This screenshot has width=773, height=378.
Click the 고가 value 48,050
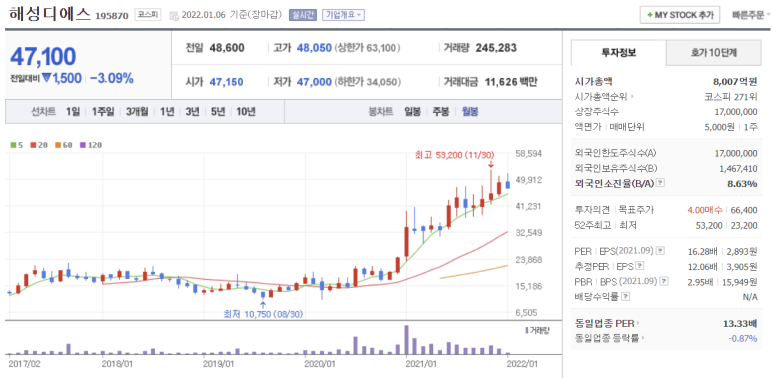(x=314, y=48)
